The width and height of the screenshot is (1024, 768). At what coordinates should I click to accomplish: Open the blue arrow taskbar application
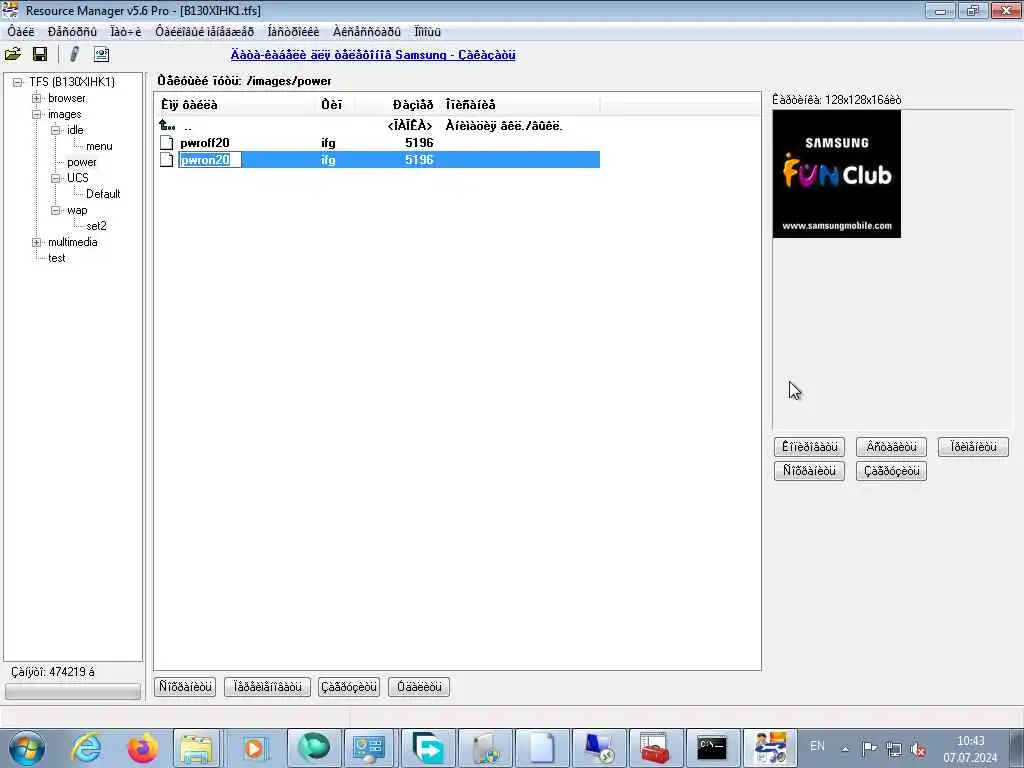coord(428,748)
